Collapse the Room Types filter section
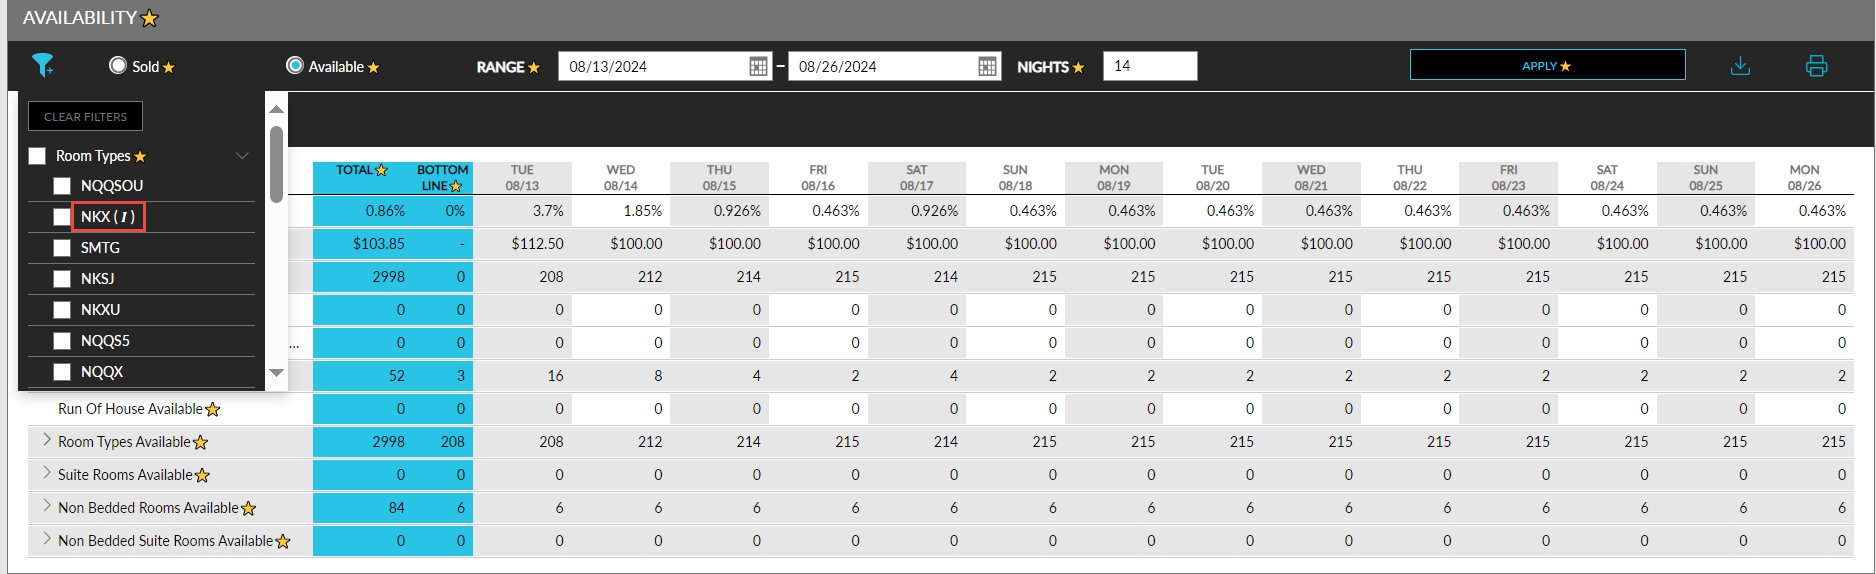The width and height of the screenshot is (1876, 574). pyautogui.click(x=241, y=156)
